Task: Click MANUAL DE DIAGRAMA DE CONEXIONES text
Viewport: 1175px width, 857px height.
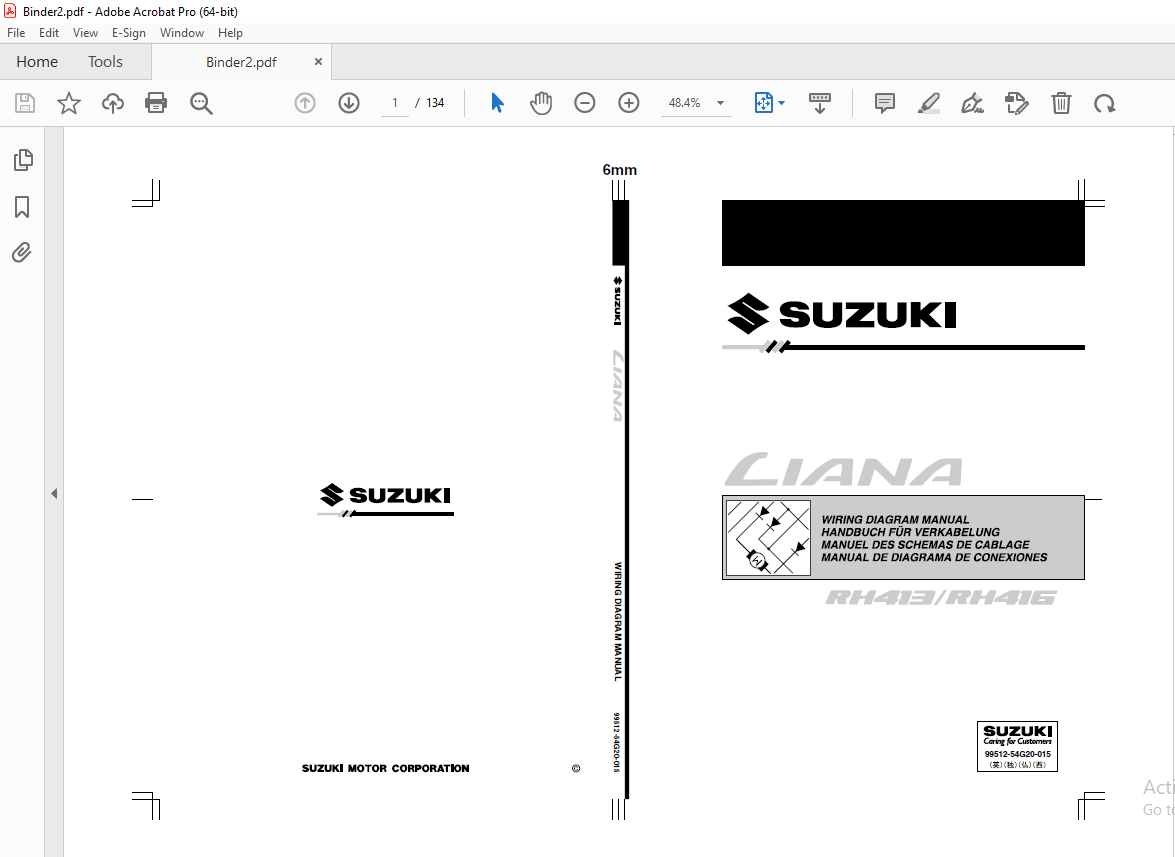Action: pyautogui.click(x=934, y=557)
